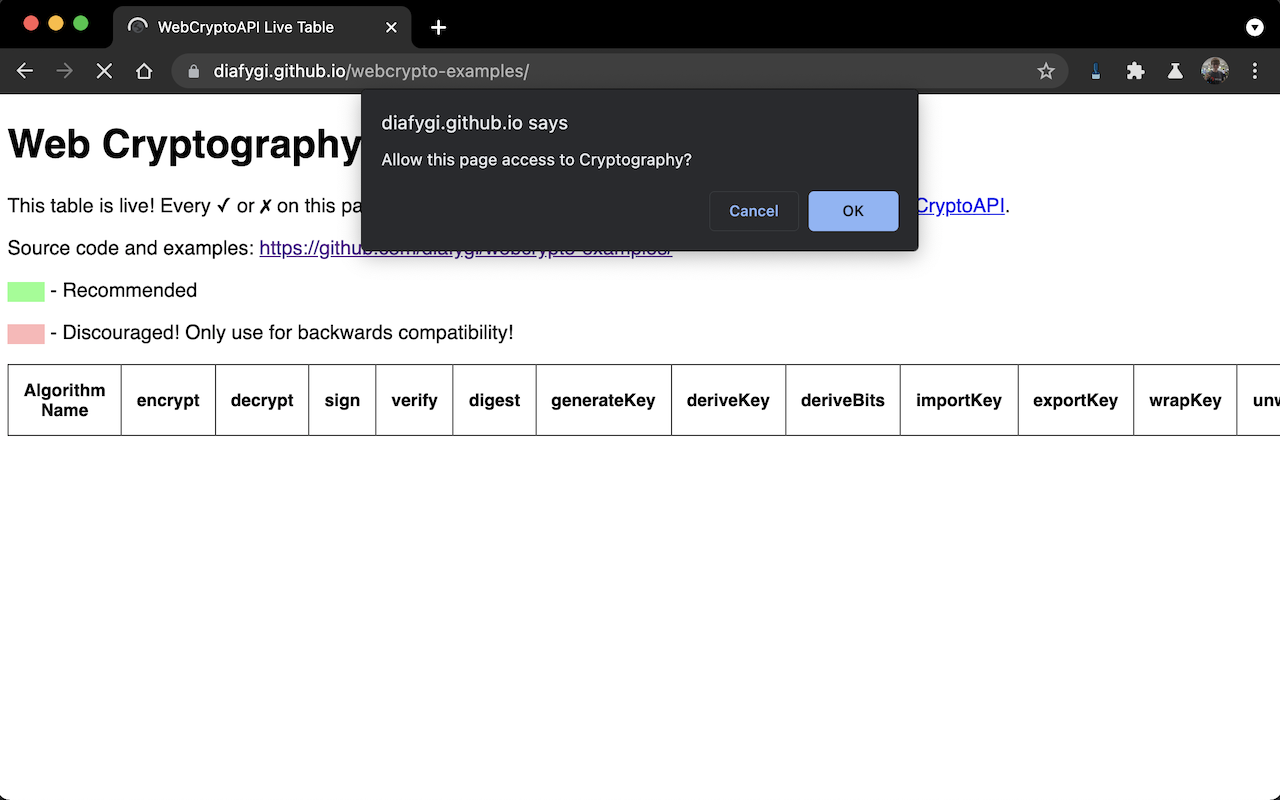Click the lock site info icon
The width and height of the screenshot is (1280, 800).
[194, 71]
